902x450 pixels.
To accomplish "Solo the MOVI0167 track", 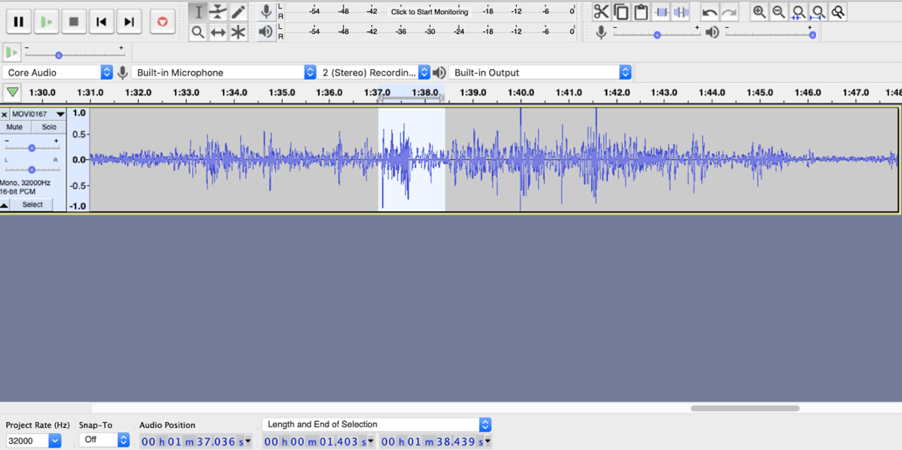I will pyautogui.click(x=49, y=128).
